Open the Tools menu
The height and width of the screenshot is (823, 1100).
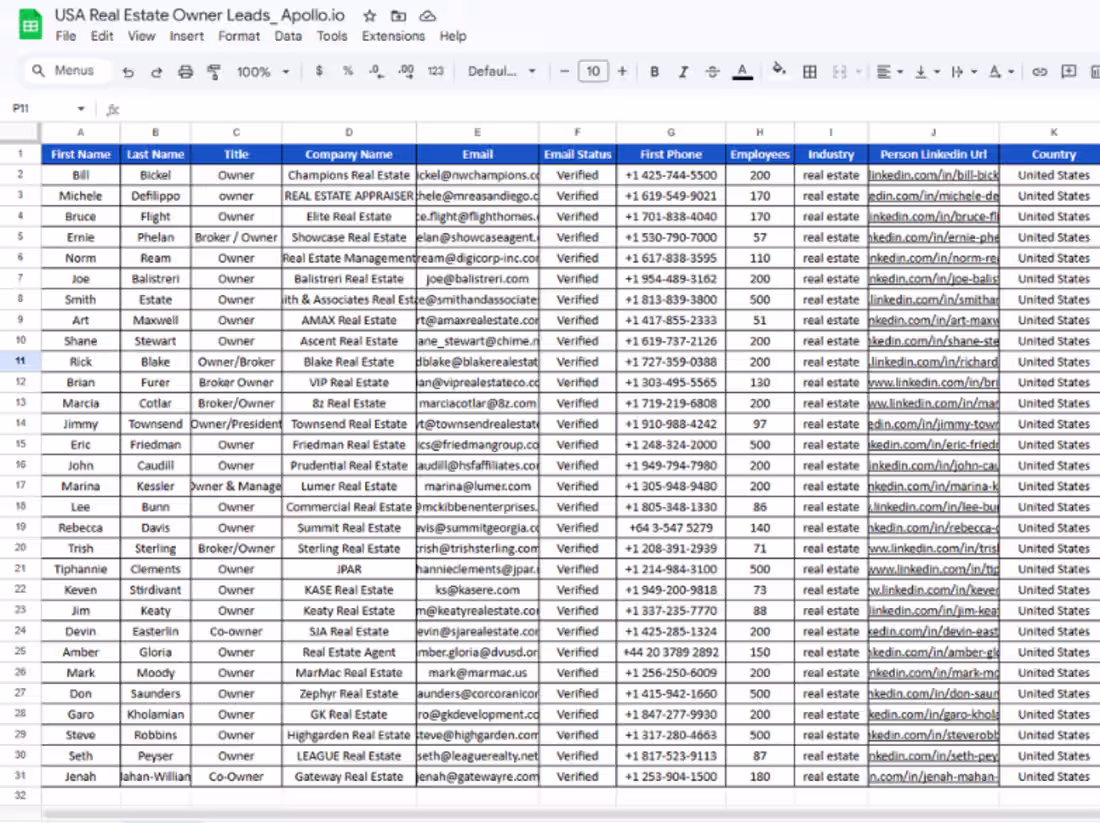pyautogui.click(x=332, y=36)
